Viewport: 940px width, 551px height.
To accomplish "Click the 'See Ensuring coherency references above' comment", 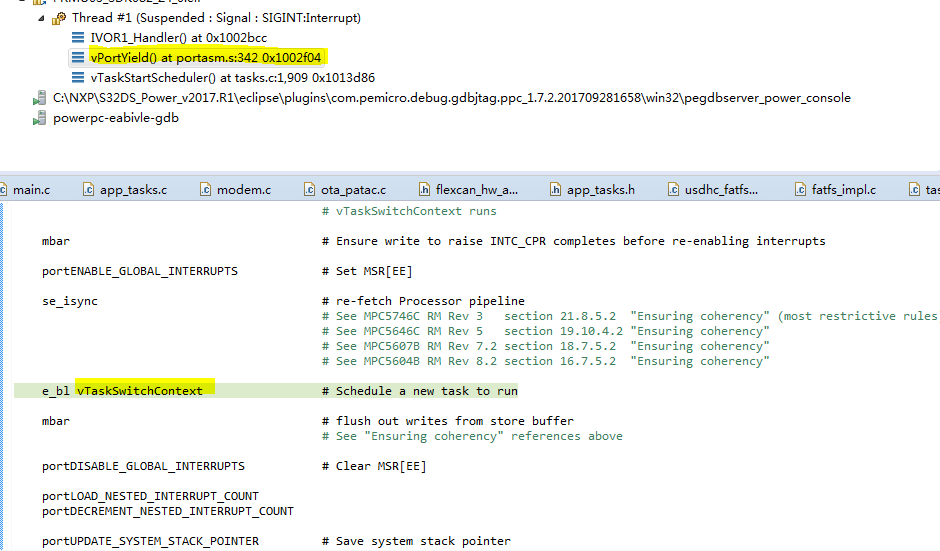I will [x=472, y=436].
